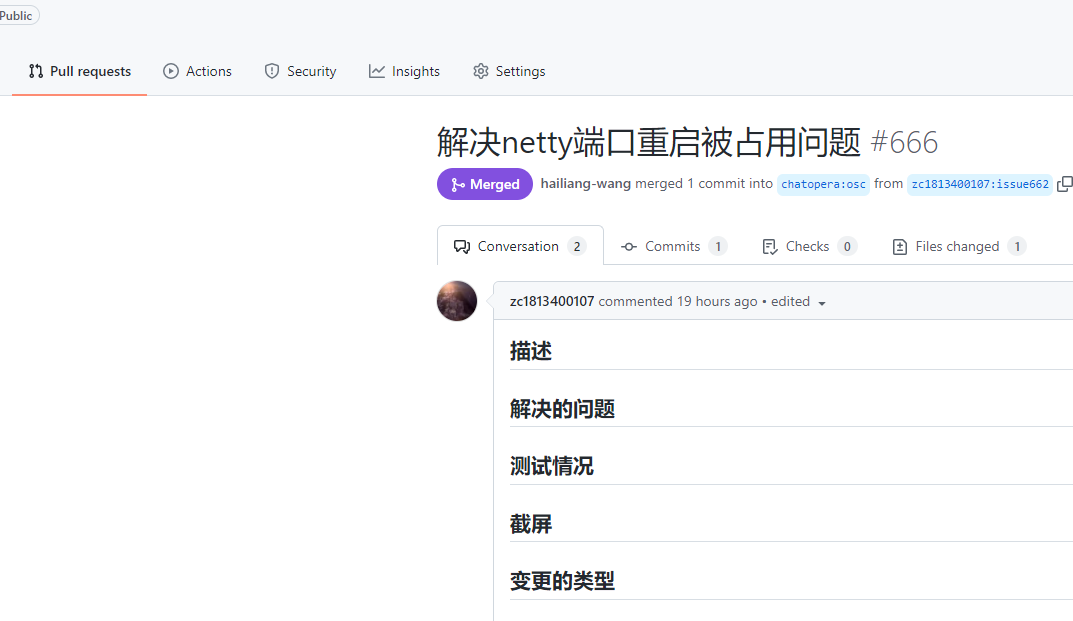The image size is (1073, 621).
Task: Click the '测试情况' heading
Action: [x=552, y=466]
